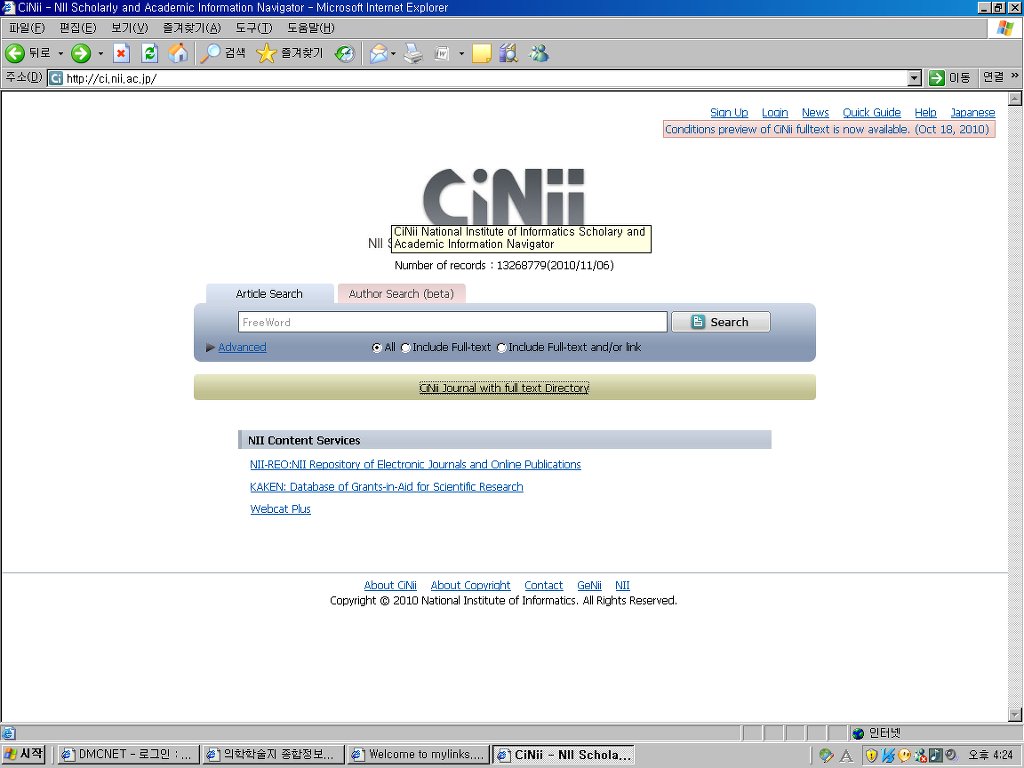Open the About Copyright footer link
The width and height of the screenshot is (1024, 768).
[x=470, y=585]
